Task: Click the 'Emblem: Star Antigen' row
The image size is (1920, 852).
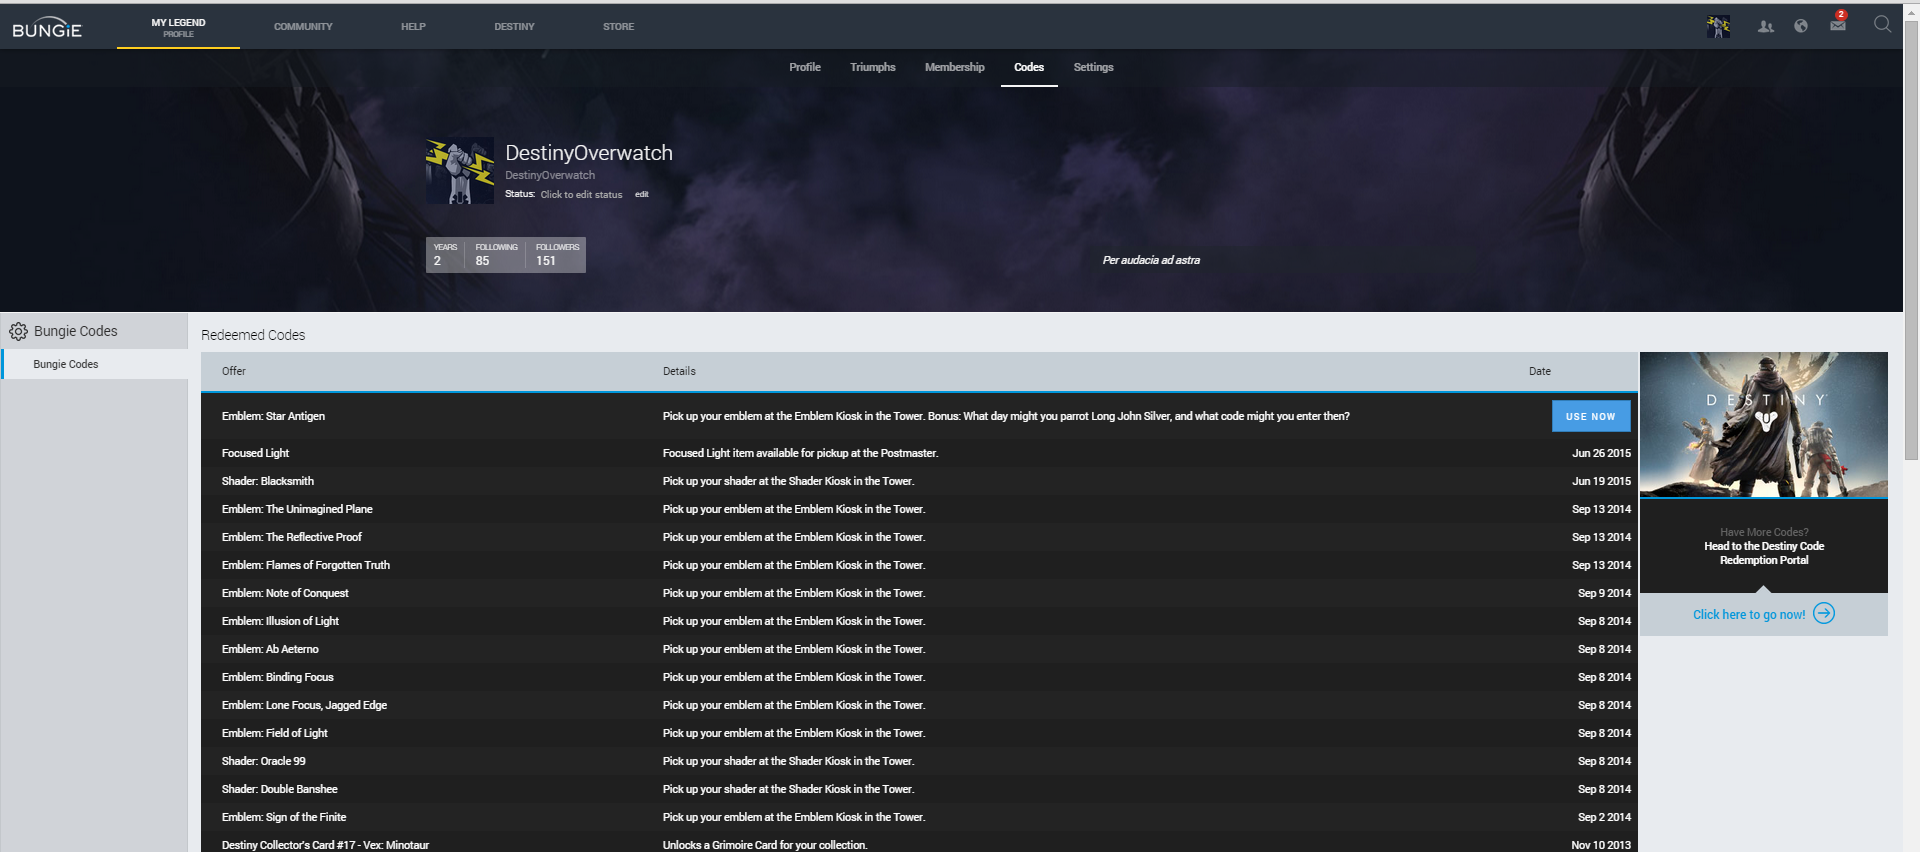Action: 919,416
